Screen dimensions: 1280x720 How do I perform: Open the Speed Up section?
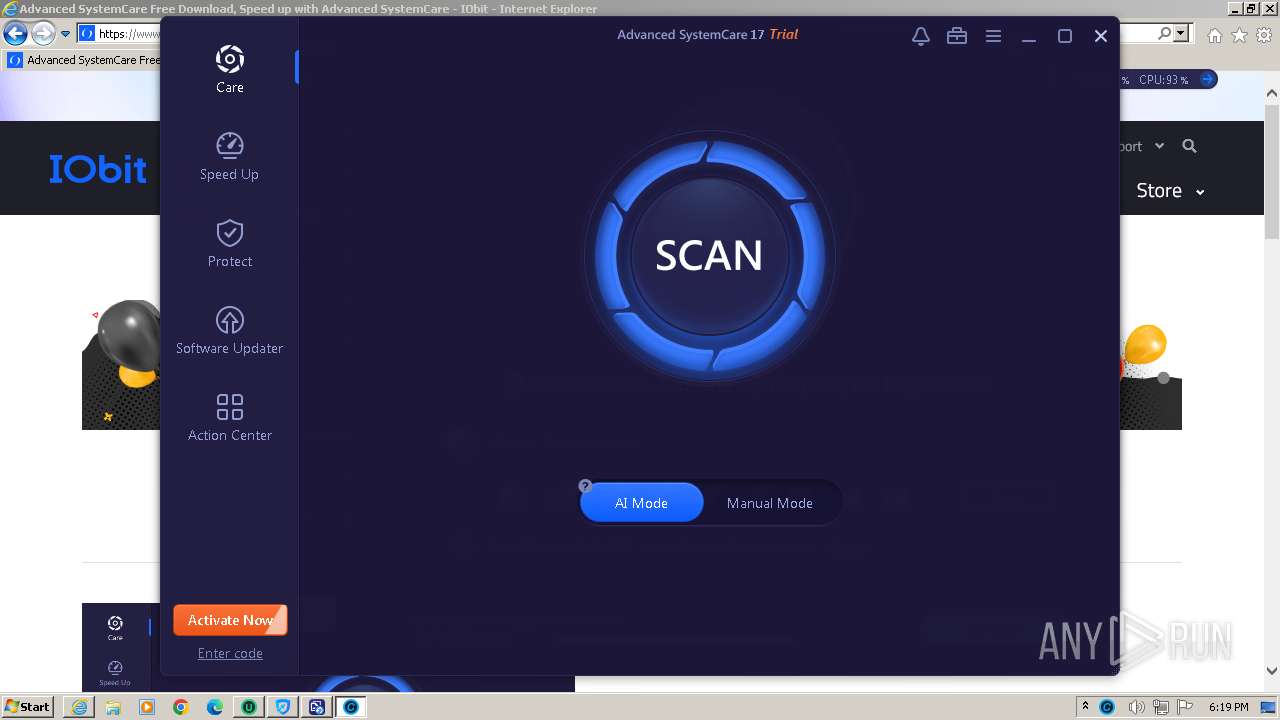coord(229,156)
